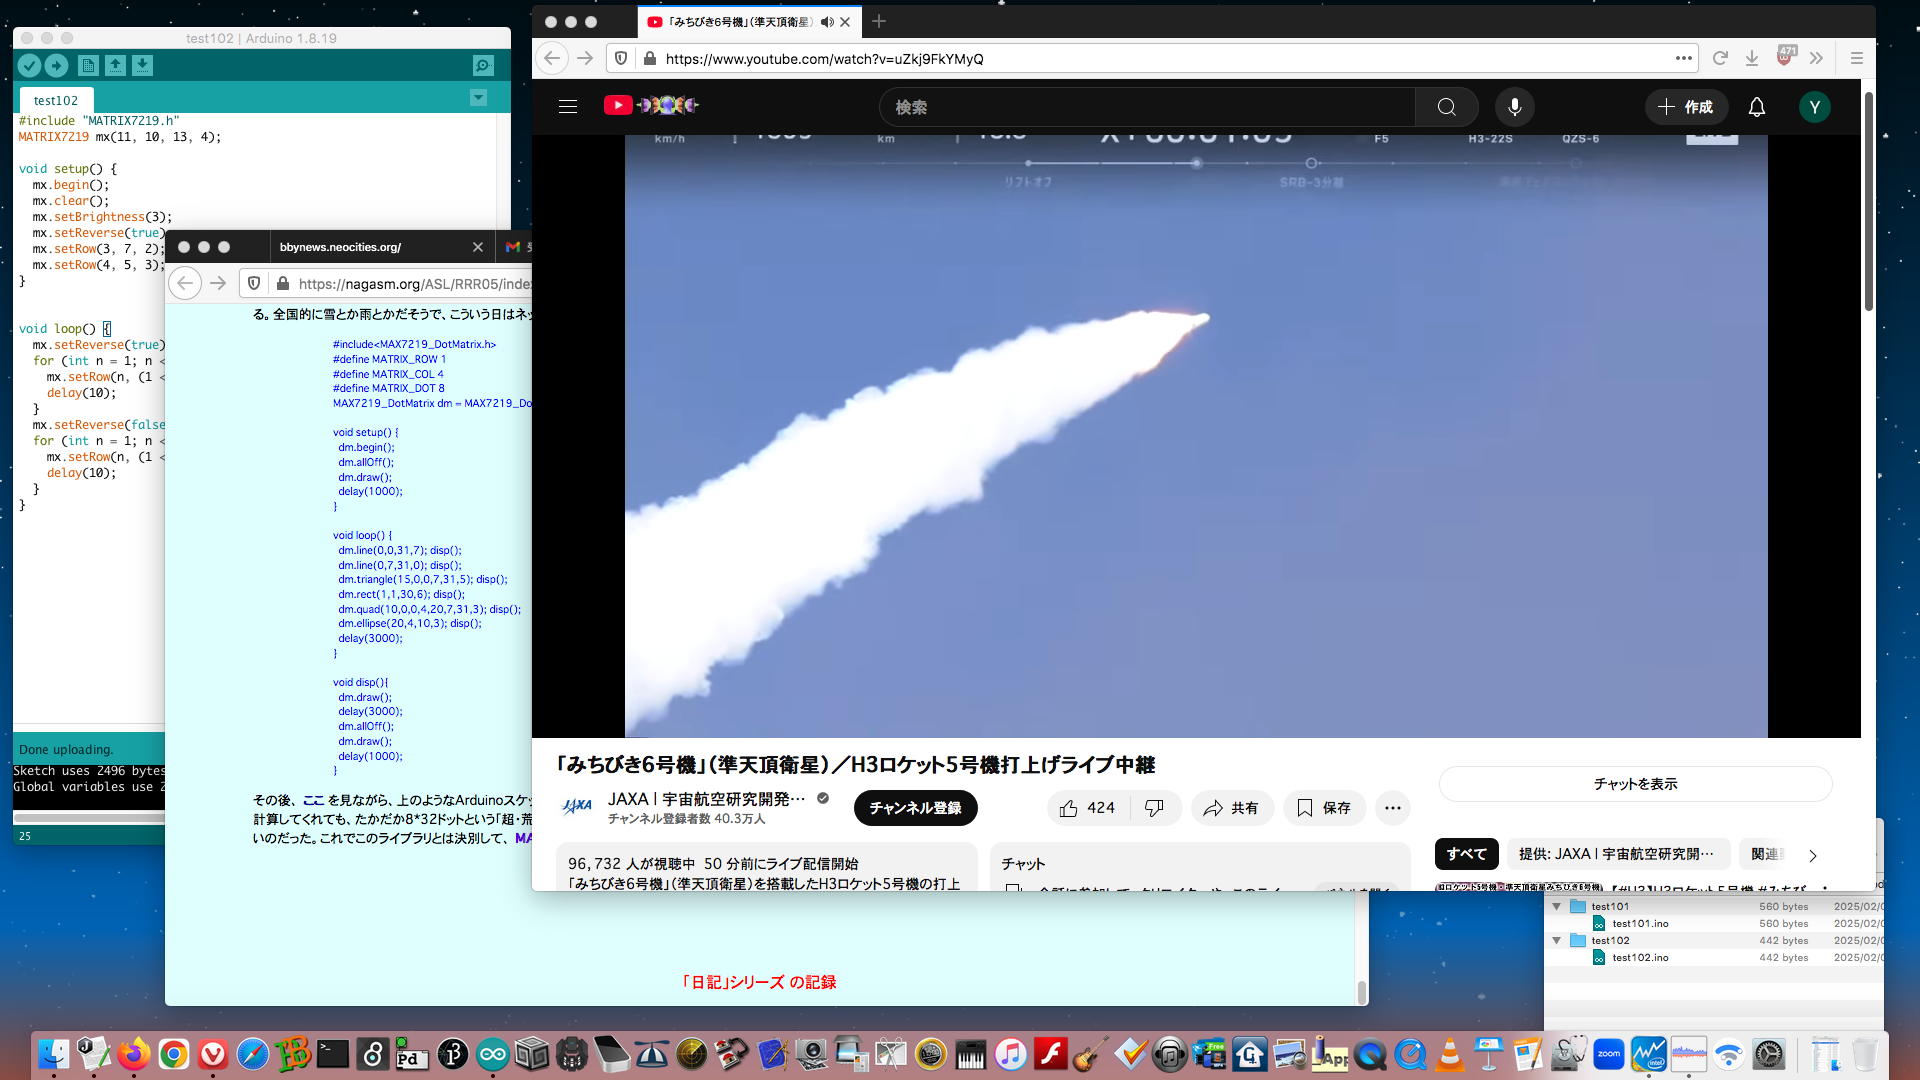Click the Arduino Upload arrow button
Image resolution: width=1920 pixels, height=1080 pixels.
[x=56, y=66]
